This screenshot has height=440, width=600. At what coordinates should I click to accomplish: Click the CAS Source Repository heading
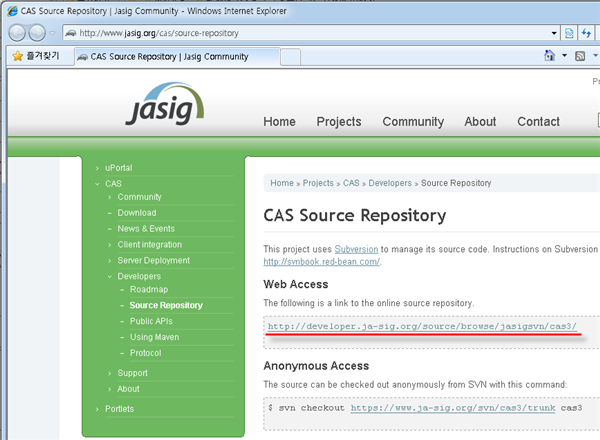(355, 215)
